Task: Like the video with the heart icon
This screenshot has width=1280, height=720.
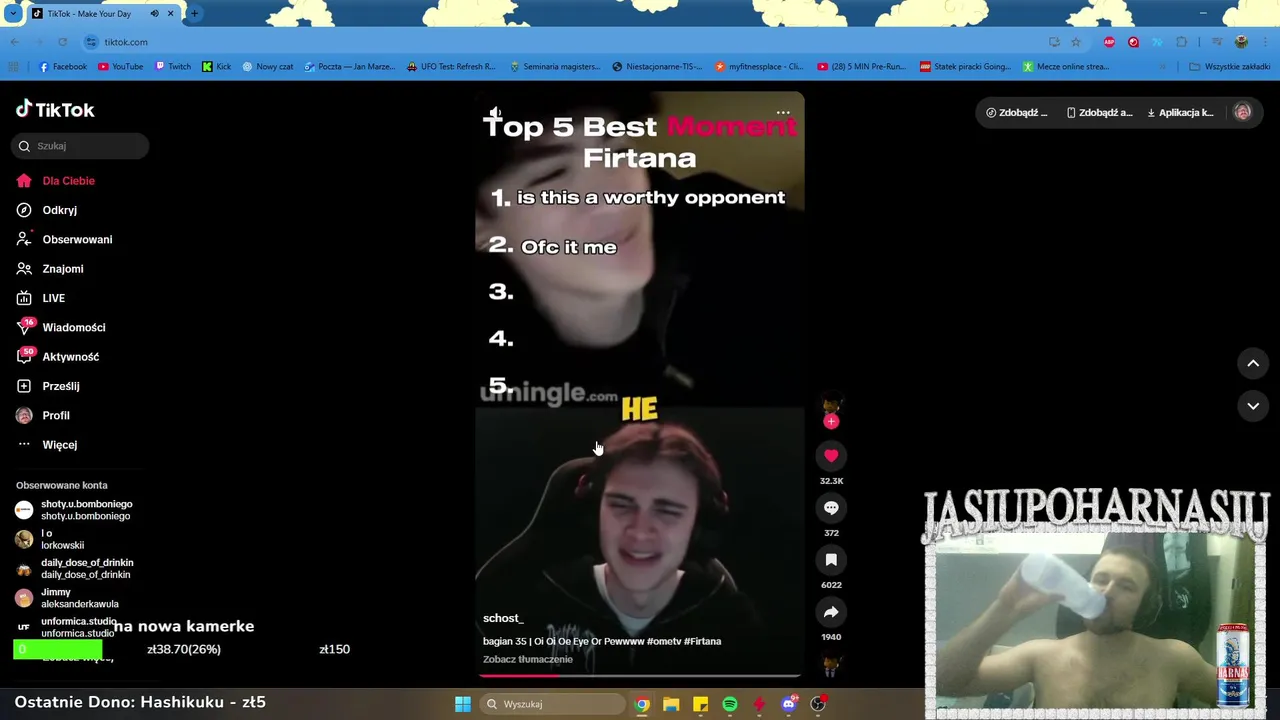Action: 831,456
